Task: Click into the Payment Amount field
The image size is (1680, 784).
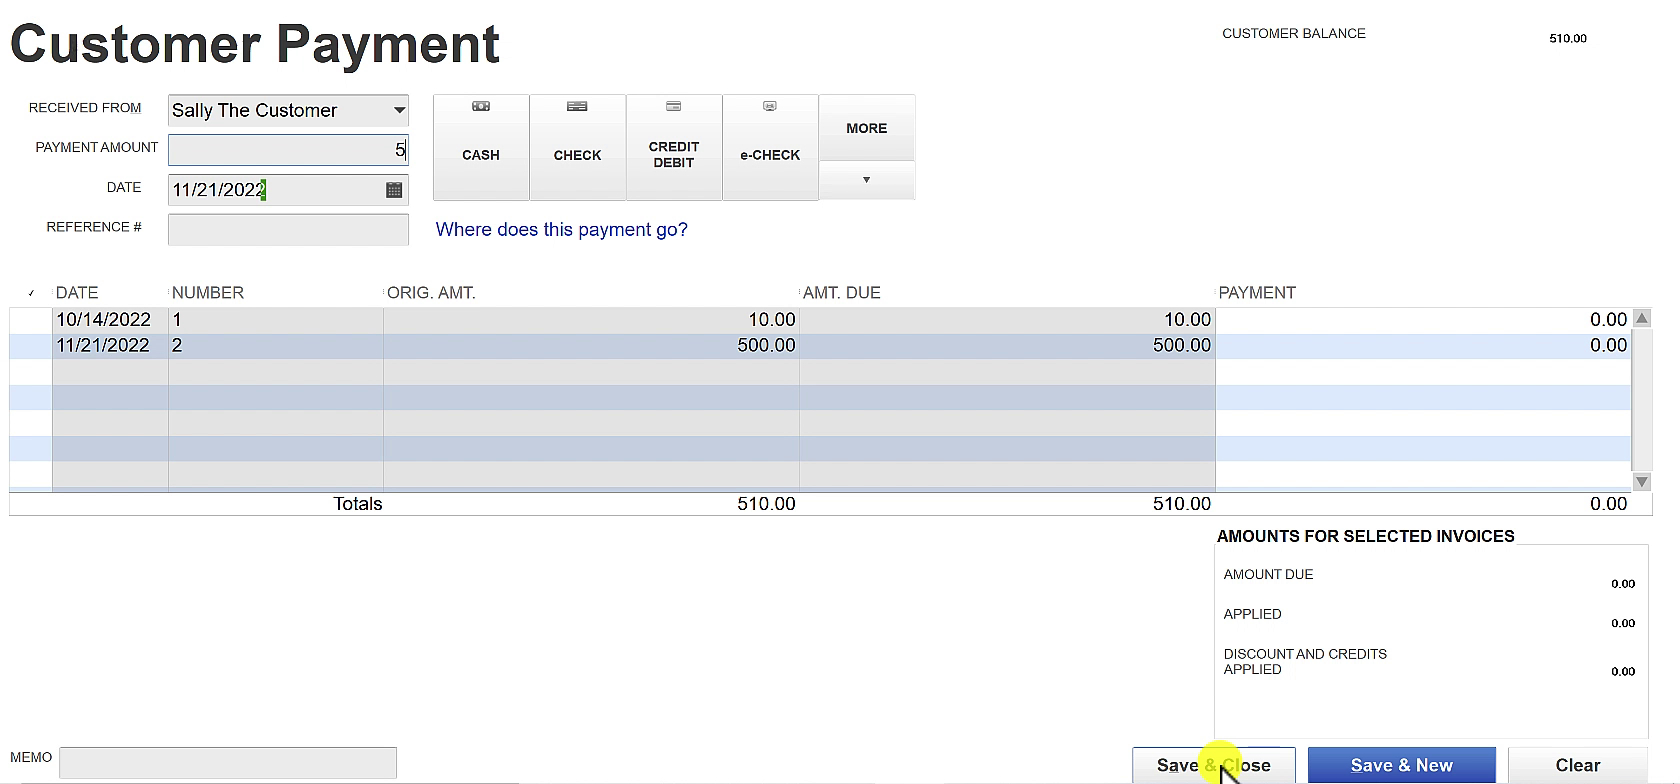Action: [288, 150]
